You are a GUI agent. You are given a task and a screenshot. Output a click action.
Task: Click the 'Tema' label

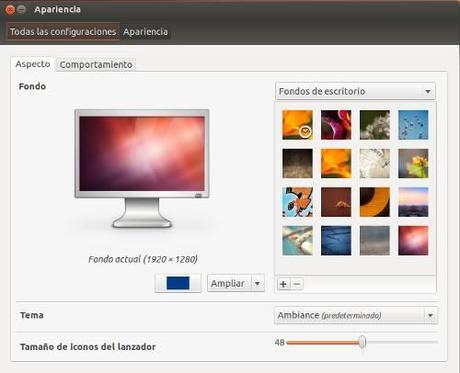click(x=32, y=315)
